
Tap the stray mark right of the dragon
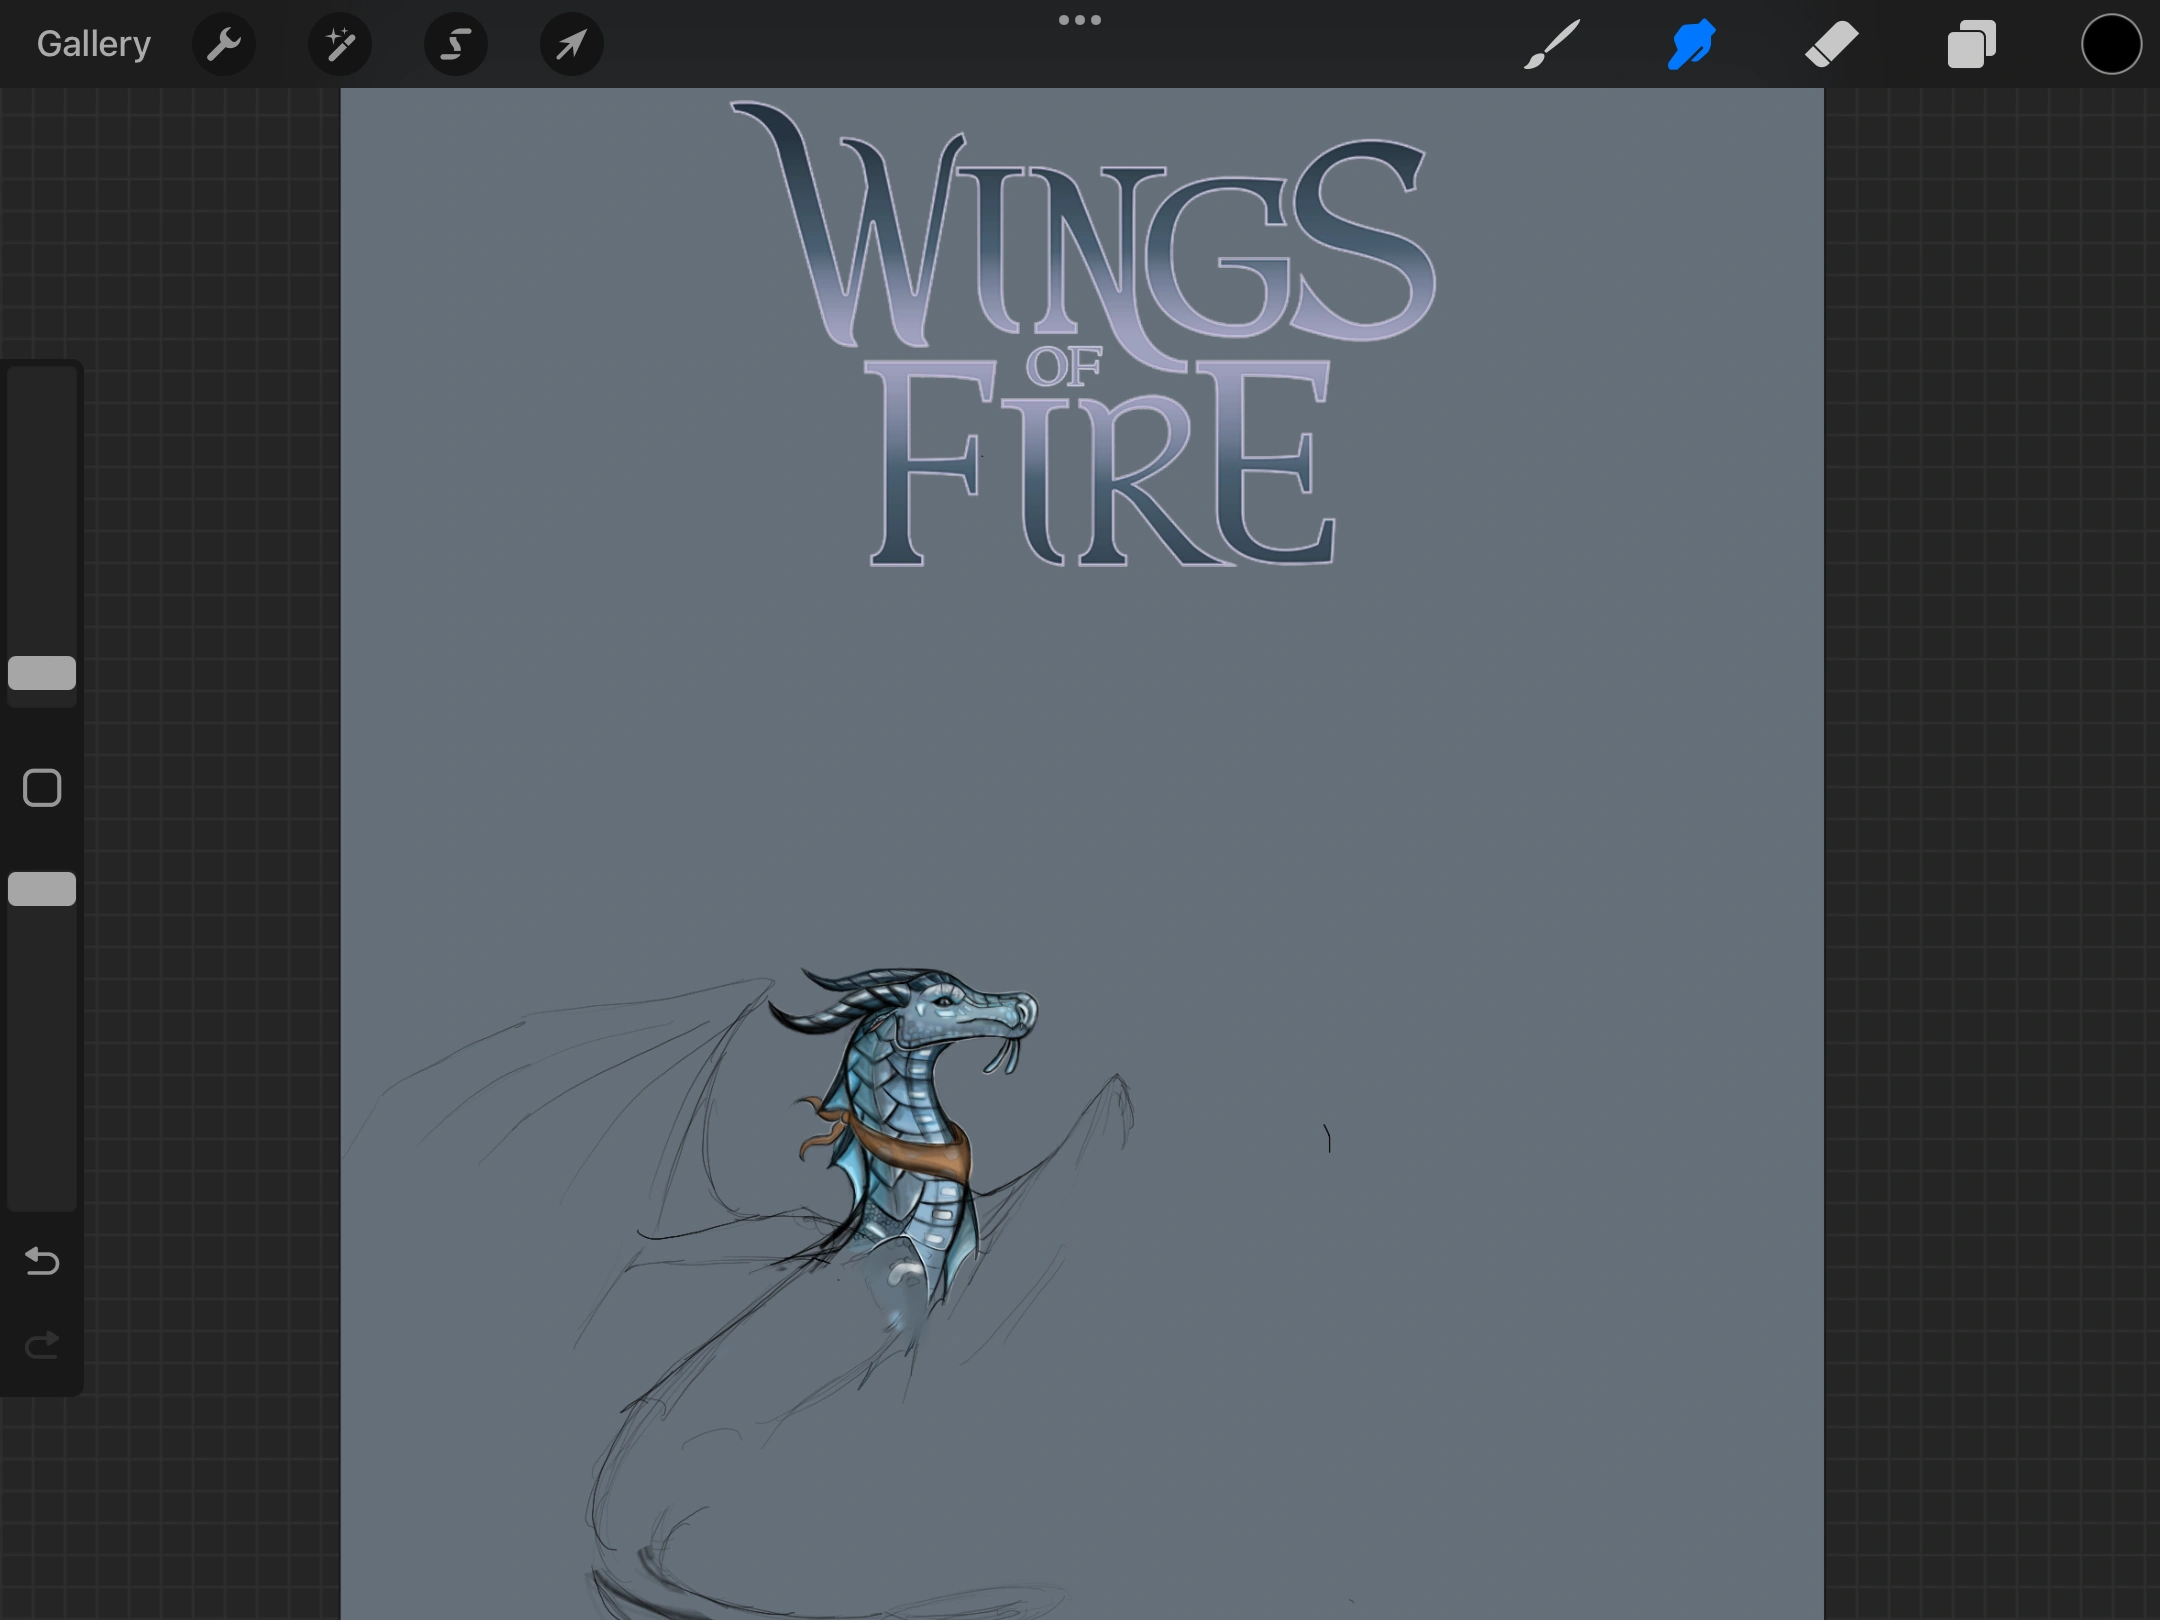coord(1327,1140)
